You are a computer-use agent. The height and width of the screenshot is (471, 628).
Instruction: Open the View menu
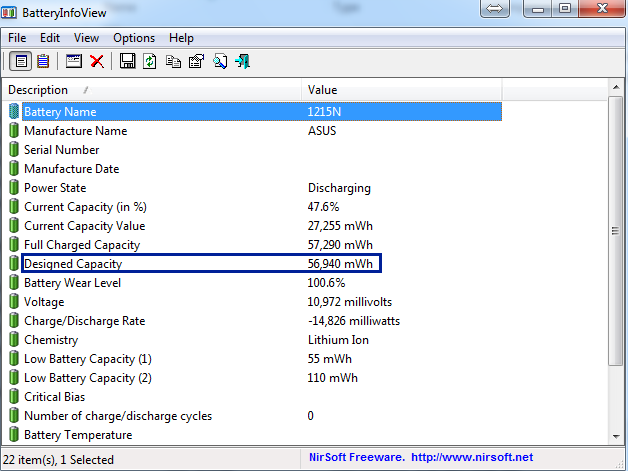[x=86, y=38]
